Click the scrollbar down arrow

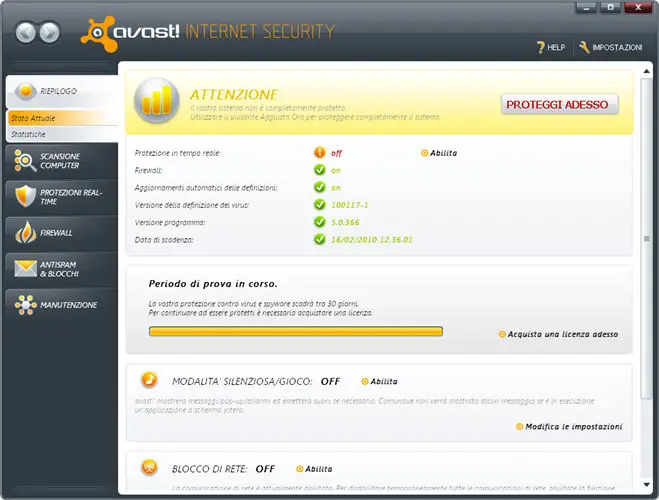coord(646,485)
